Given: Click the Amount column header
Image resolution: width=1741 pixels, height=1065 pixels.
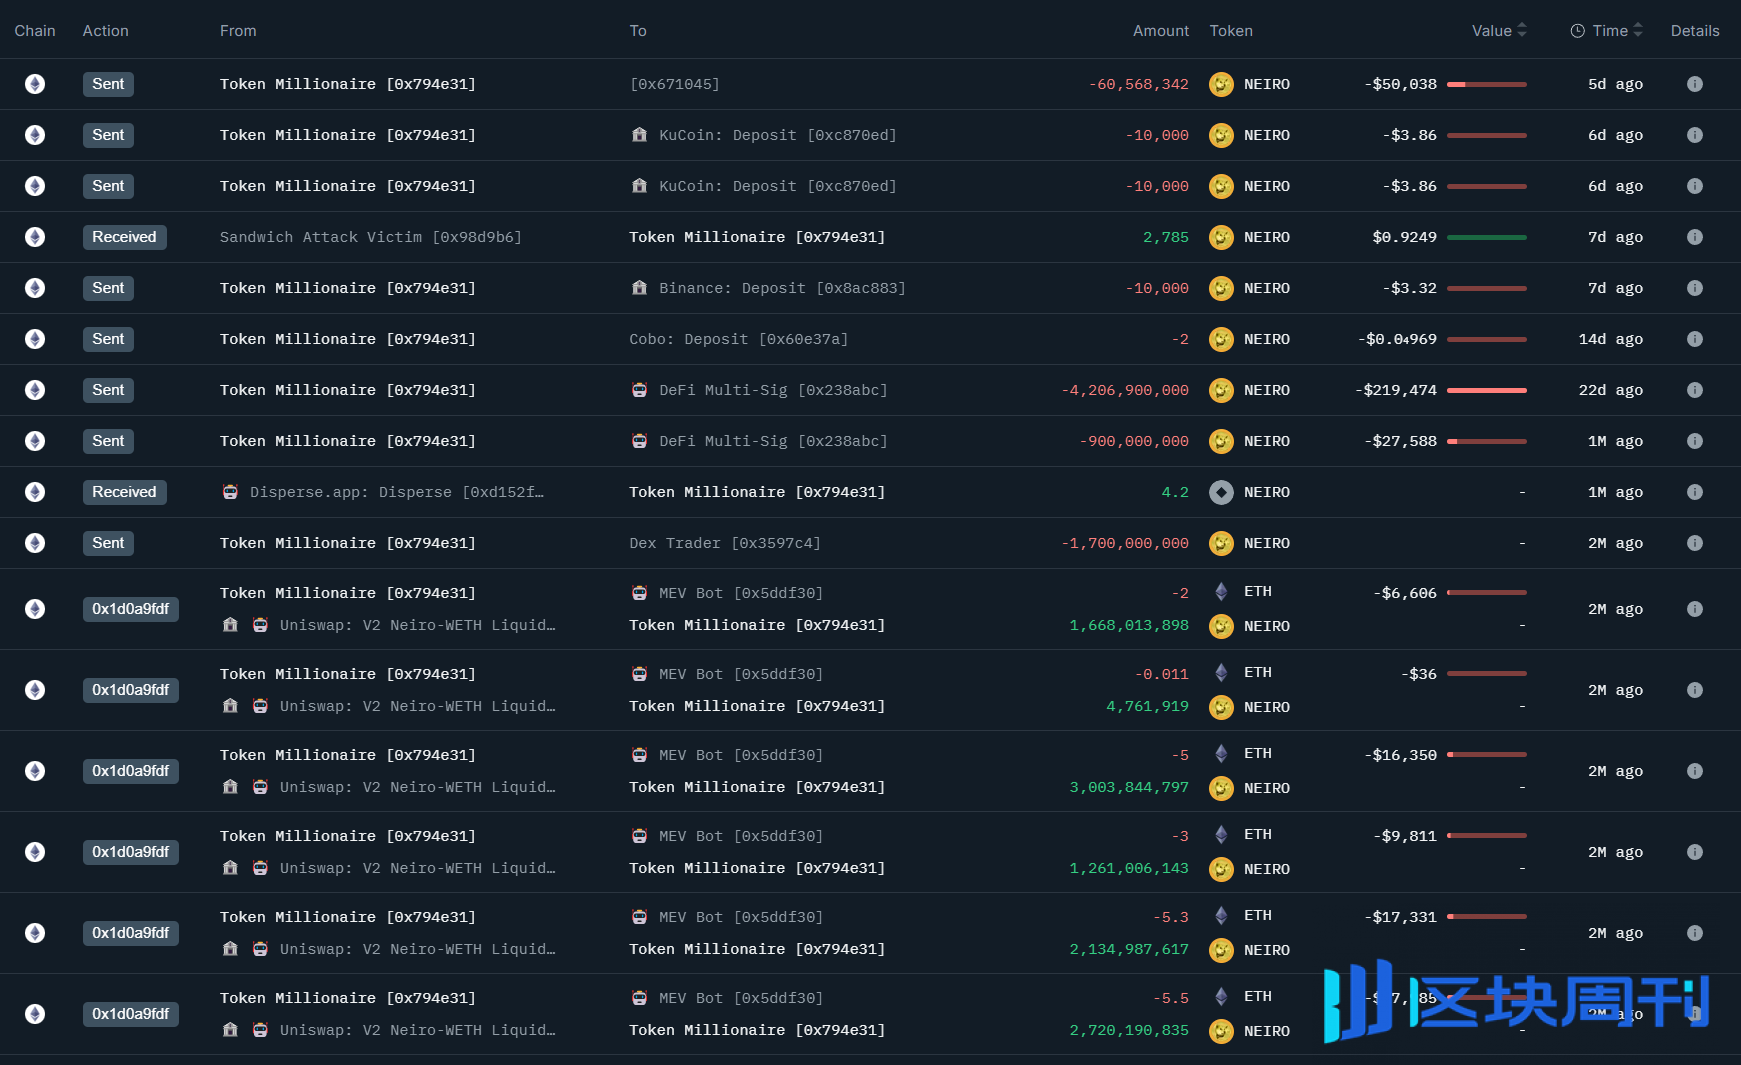Looking at the screenshot, I should [1161, 31].
